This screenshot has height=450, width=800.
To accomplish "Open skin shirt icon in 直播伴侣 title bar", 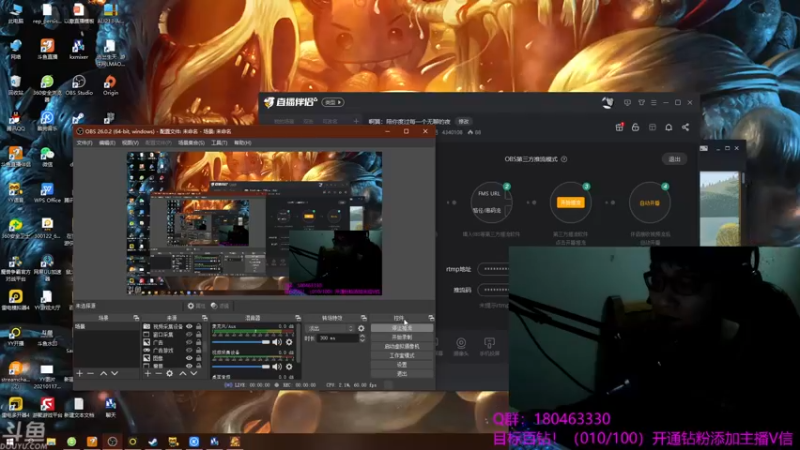I will pyautogui.click(x=641, y=103).
